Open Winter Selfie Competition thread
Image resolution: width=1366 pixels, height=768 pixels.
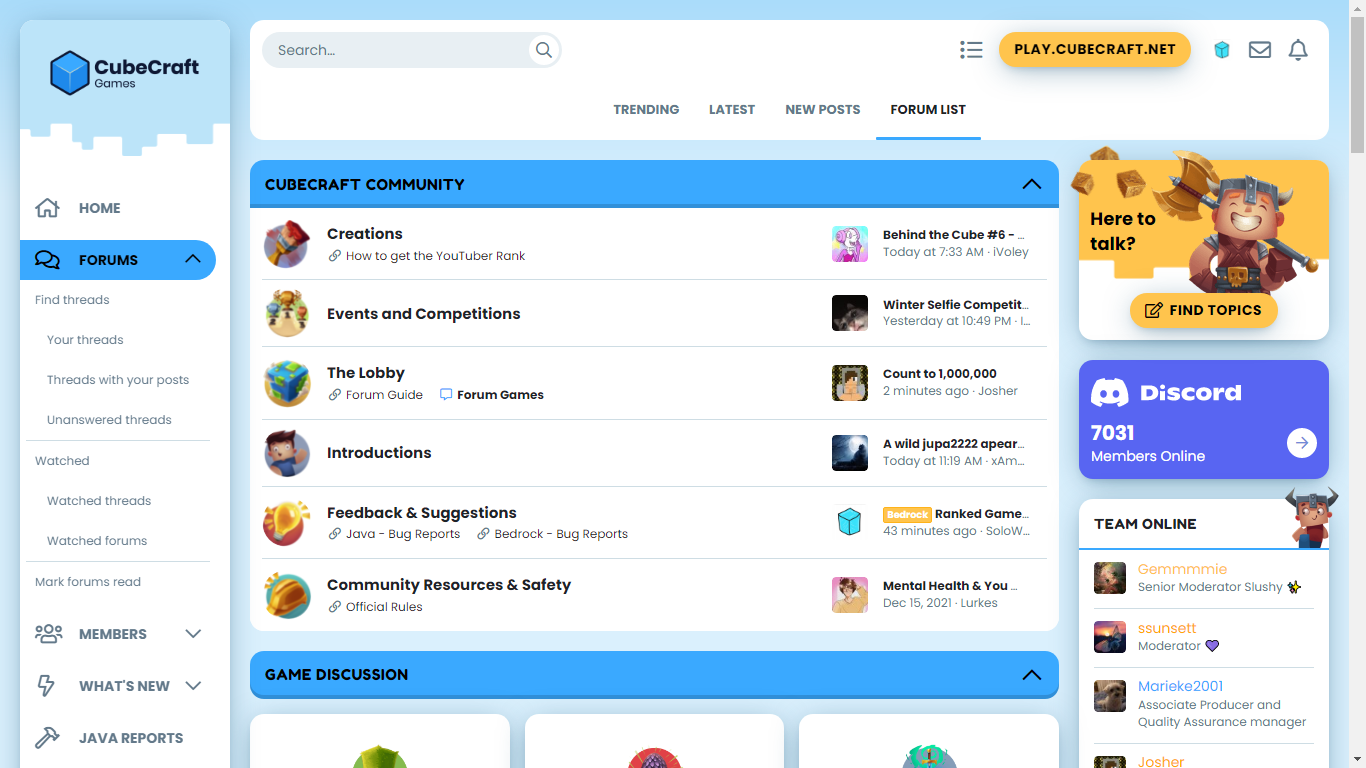[956, 305]
